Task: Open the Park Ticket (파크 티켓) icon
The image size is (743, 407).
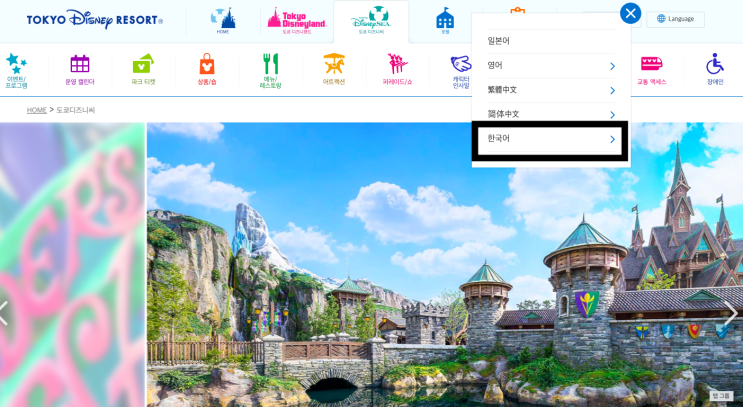Action: click(143, 70)
